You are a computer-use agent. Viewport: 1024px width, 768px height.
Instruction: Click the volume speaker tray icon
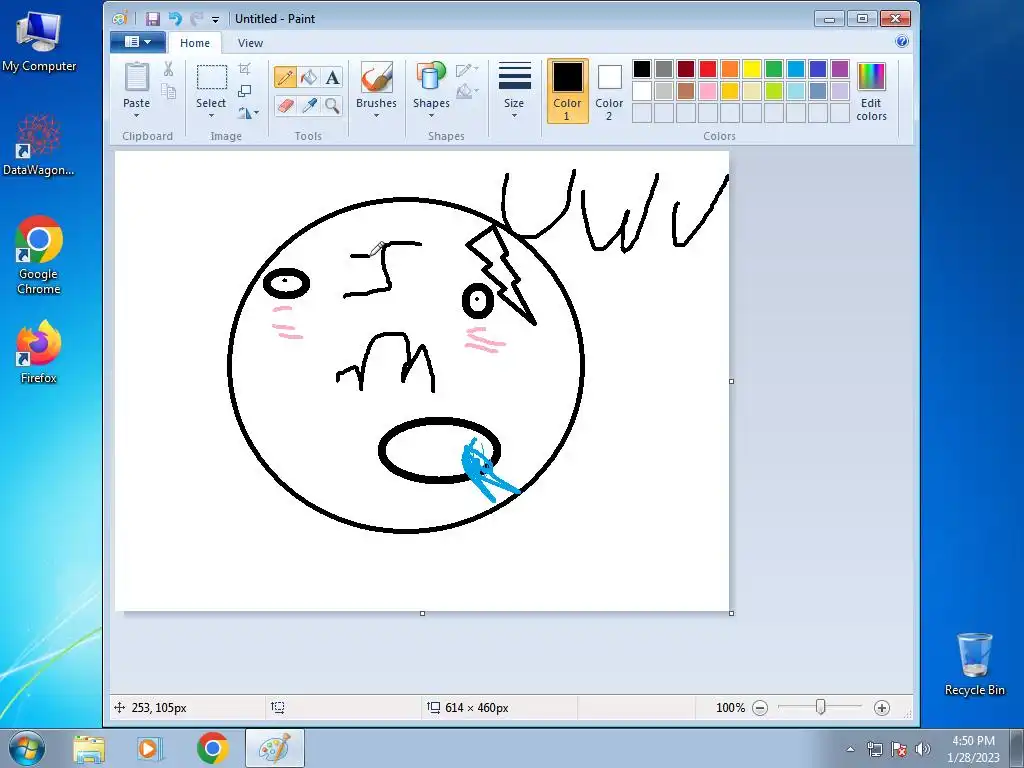[x=923, y=749]
